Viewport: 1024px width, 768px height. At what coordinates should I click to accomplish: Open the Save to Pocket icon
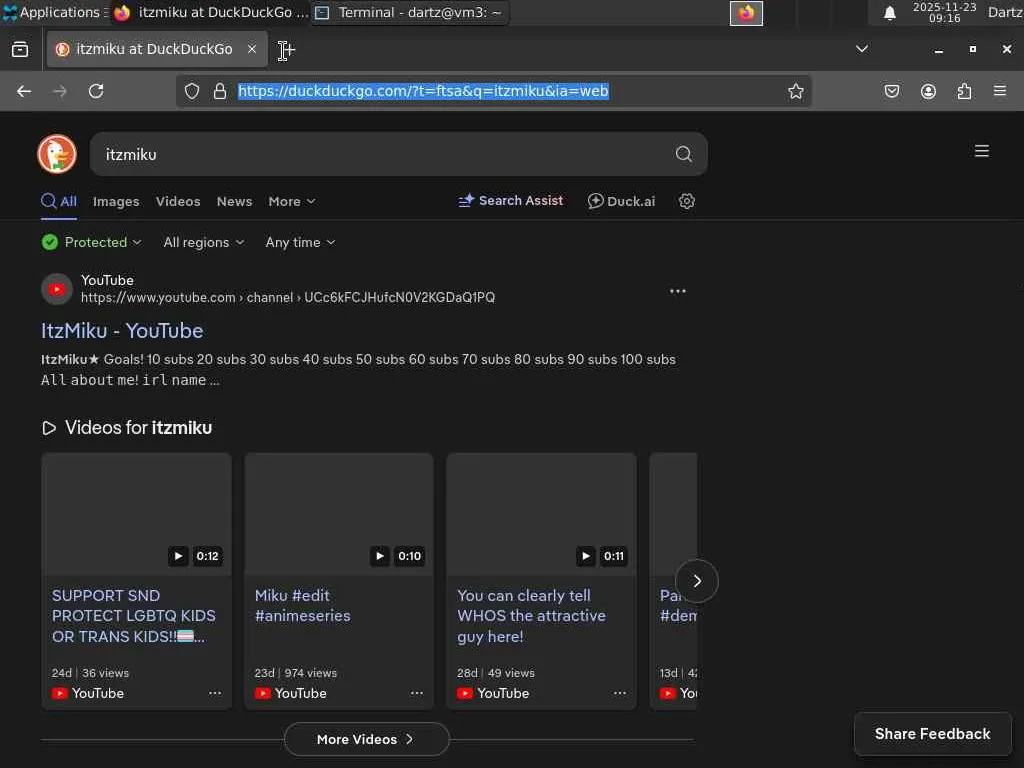click(891, 91)
